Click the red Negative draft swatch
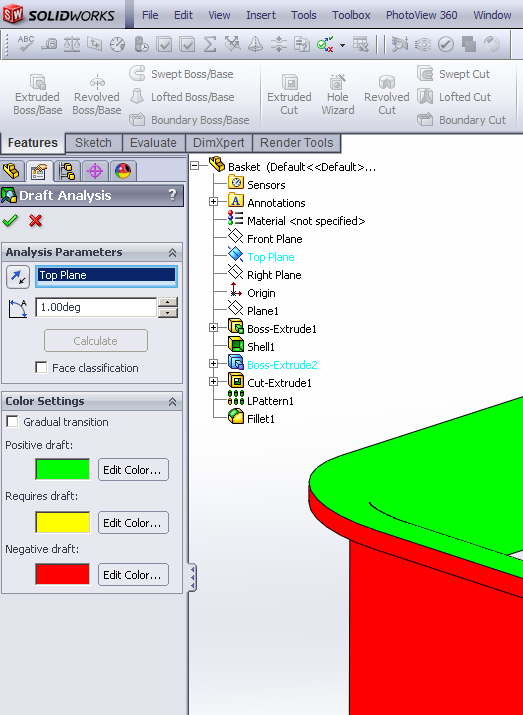This screenshot has height=715, width=523. click(x=63, y=575)
